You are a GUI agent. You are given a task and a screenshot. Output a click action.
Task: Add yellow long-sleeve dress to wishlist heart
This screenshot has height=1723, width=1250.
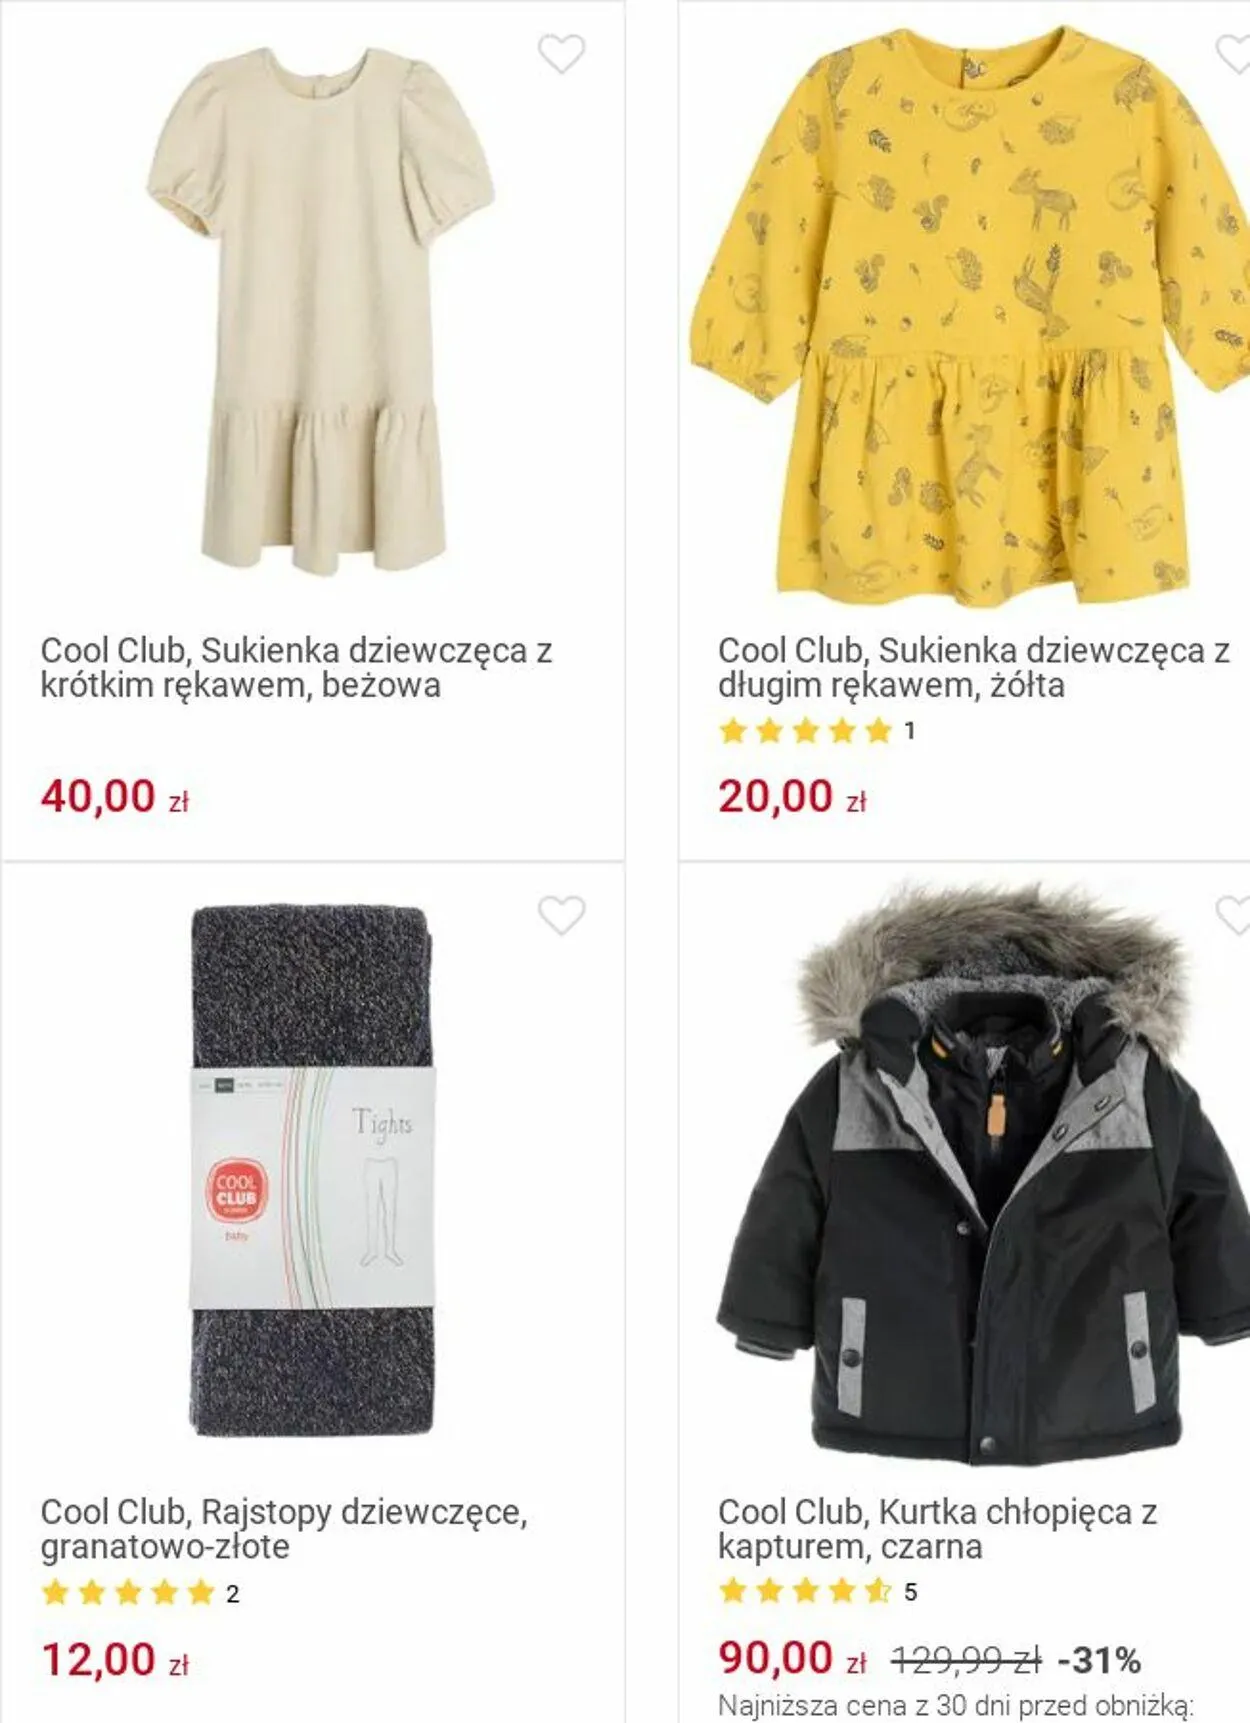[x=1233, y=54]
